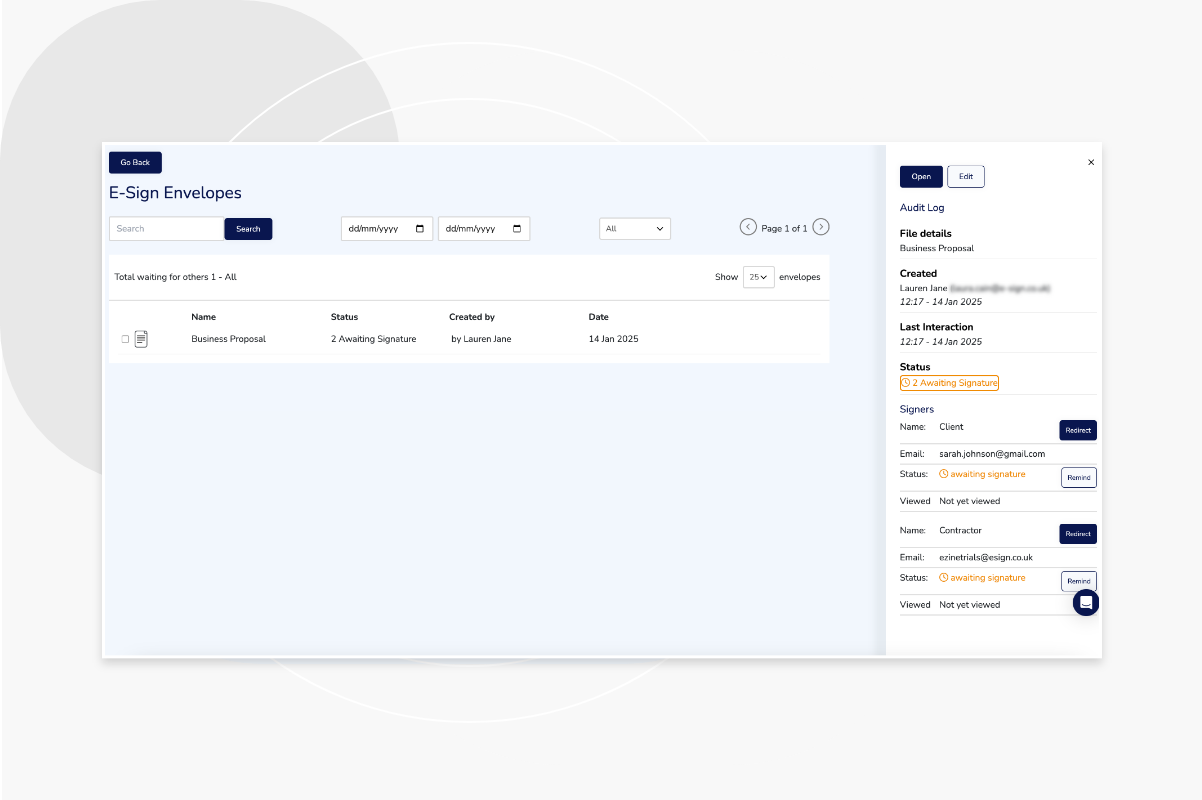
Task: Click the Created by column header
Action: click(x=472, y=317)
